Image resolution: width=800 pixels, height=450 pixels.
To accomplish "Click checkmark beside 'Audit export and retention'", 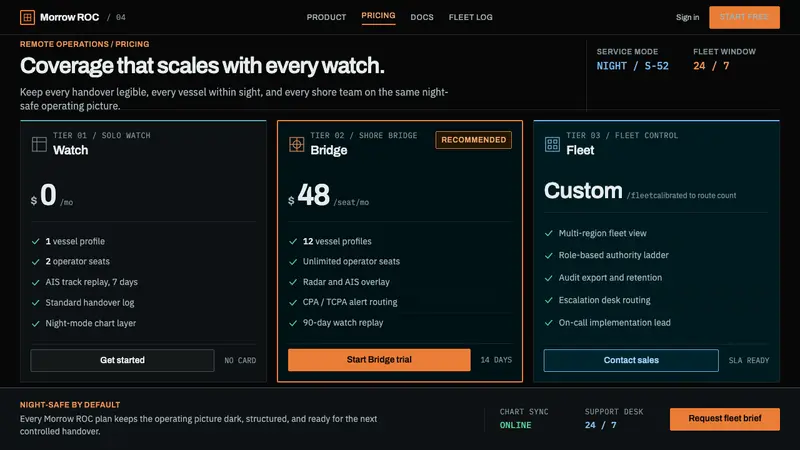I will 548,278.
